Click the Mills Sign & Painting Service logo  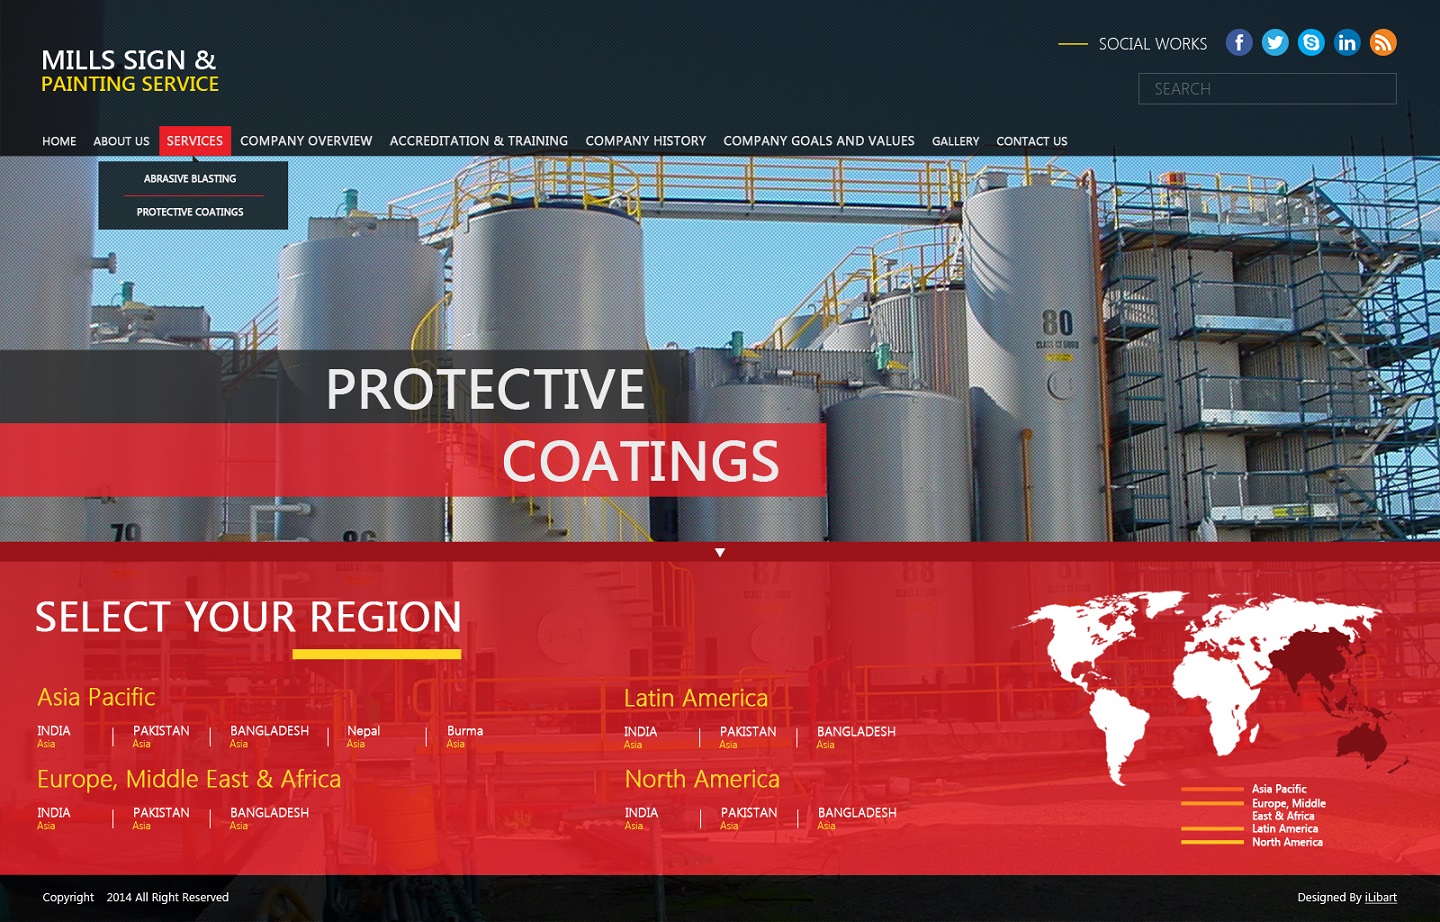point(130,71)
